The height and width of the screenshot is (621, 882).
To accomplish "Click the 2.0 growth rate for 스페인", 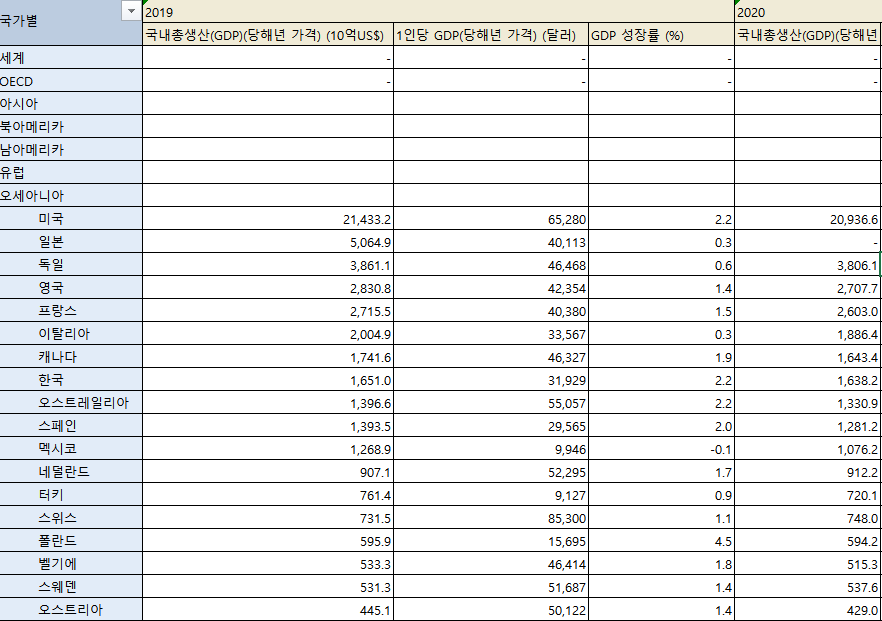I will coord(661,427).
